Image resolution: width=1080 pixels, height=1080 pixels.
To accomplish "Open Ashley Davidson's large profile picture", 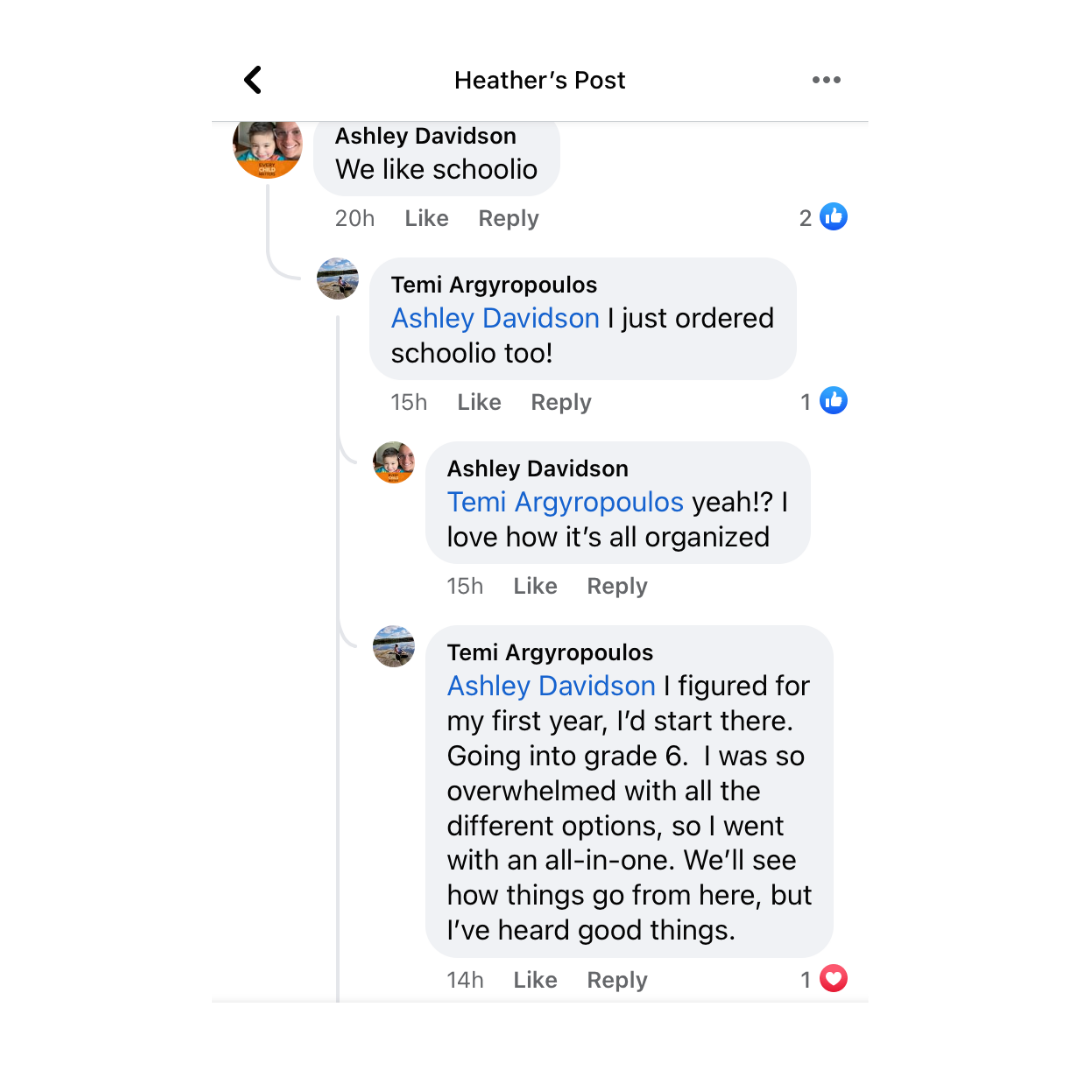I will 267,146.
